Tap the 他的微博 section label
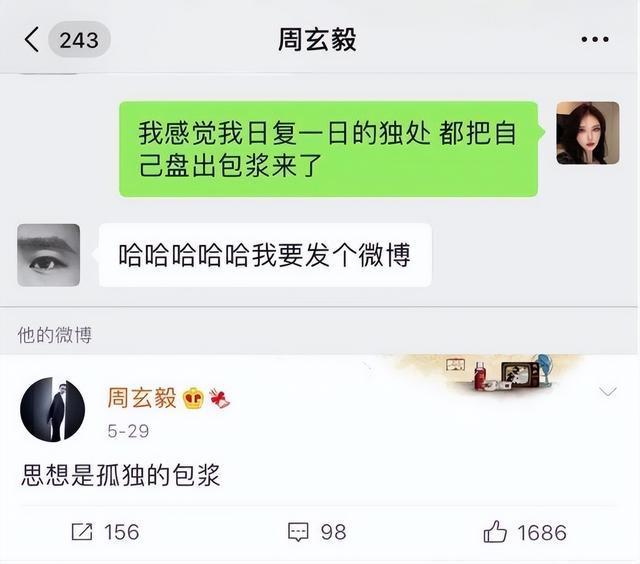Screen dimensions: 640x564 tap(55, 335)
